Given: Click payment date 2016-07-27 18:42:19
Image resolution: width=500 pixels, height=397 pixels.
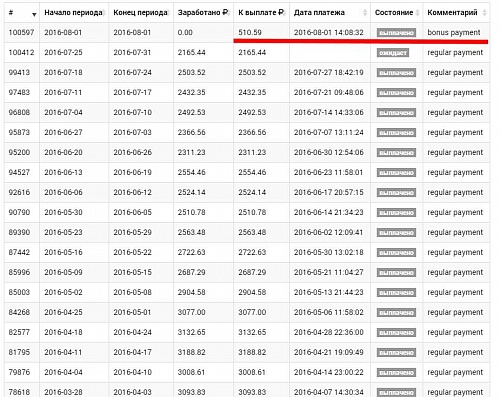Looking at the screenshot, I should pyautogui.click(x=328, y=72).
